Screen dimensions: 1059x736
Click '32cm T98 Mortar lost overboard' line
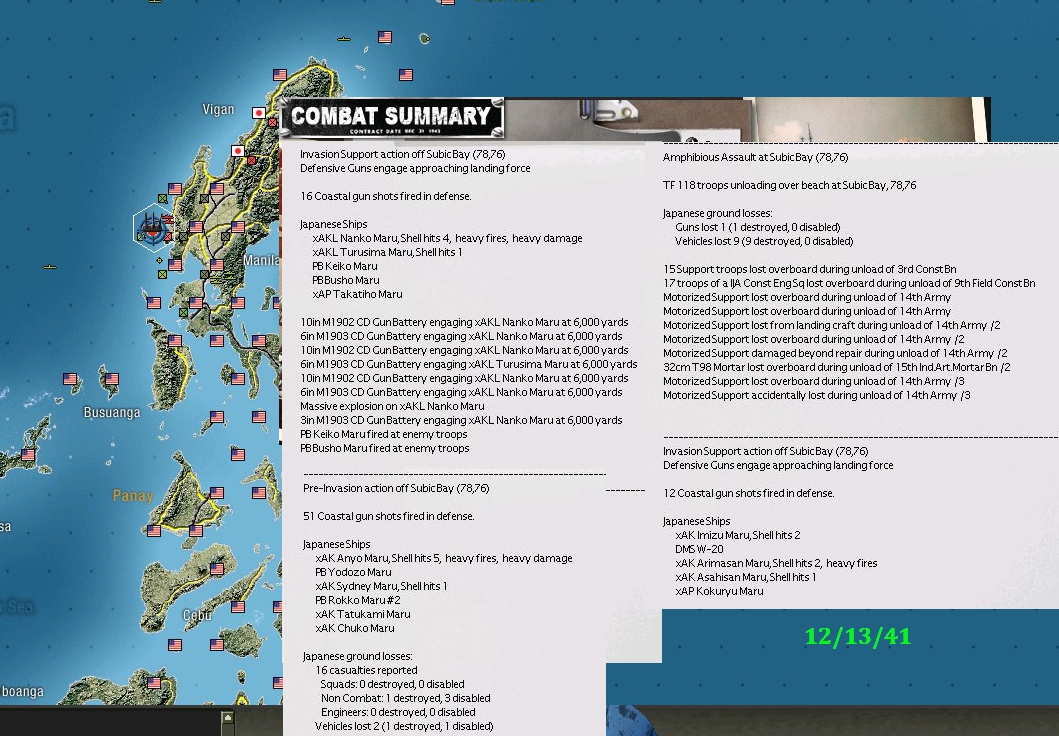(837, 367)
